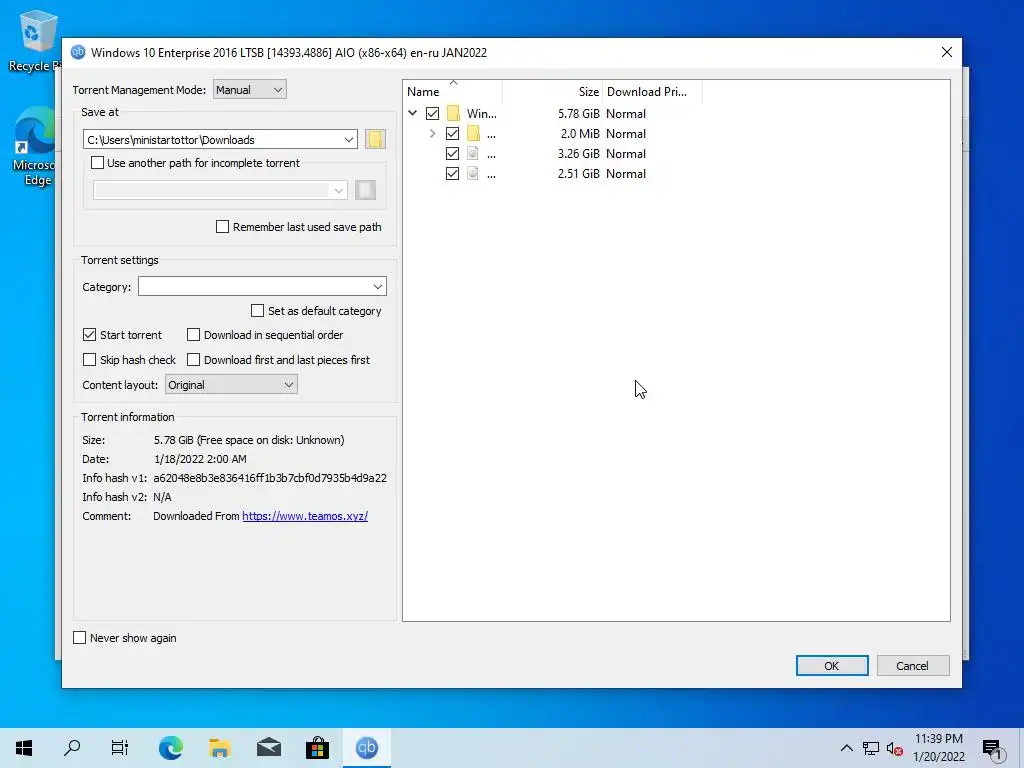The width and height of the screenshot is (1024, 768).
Task: Browse for save folder with yellow folder icon
Action: click(375, 139)
